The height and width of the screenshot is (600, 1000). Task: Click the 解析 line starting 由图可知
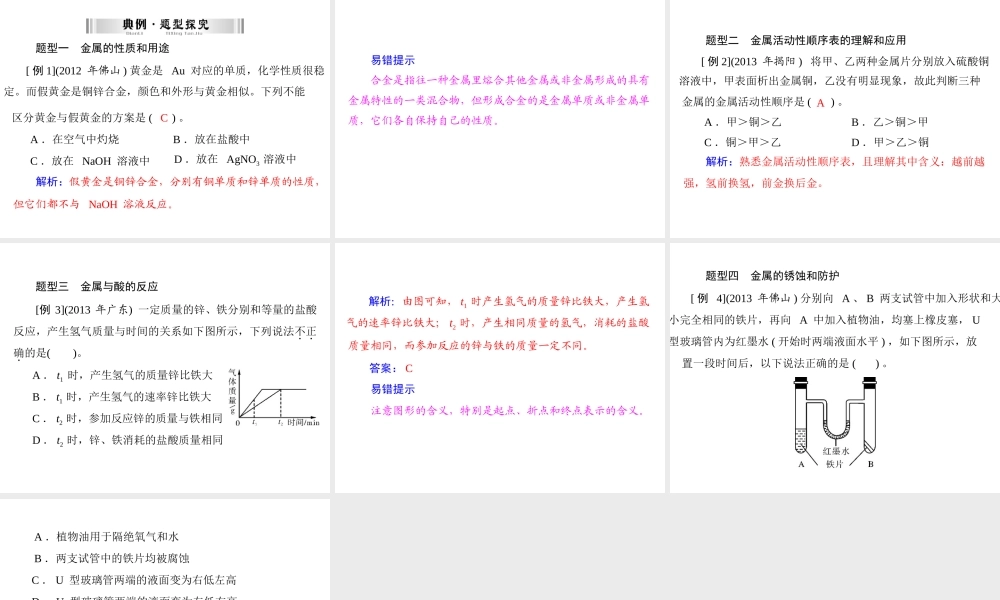pyautogui.click(x=509, y=302)
